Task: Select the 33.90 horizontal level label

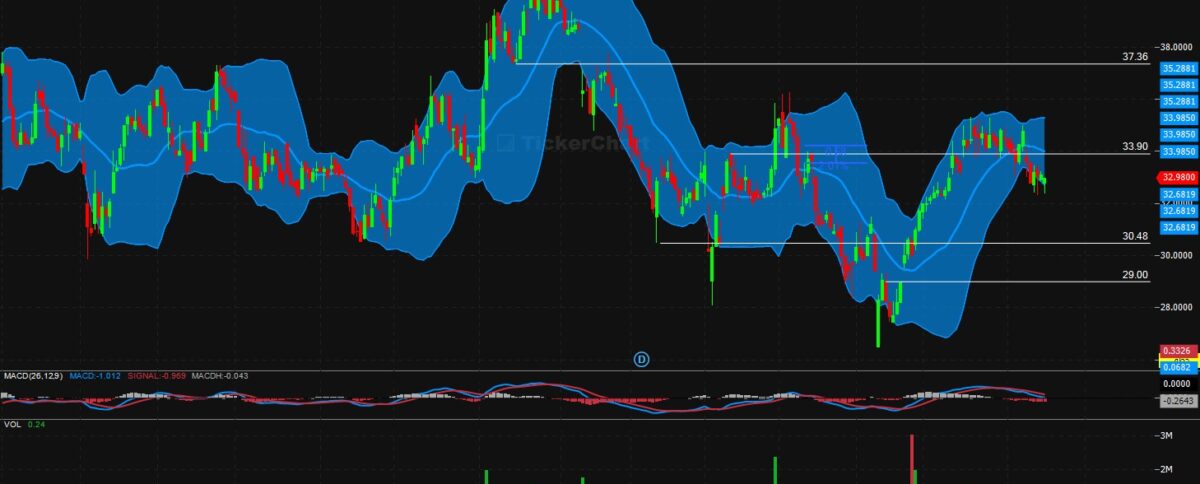Action: pos(1135,148)
